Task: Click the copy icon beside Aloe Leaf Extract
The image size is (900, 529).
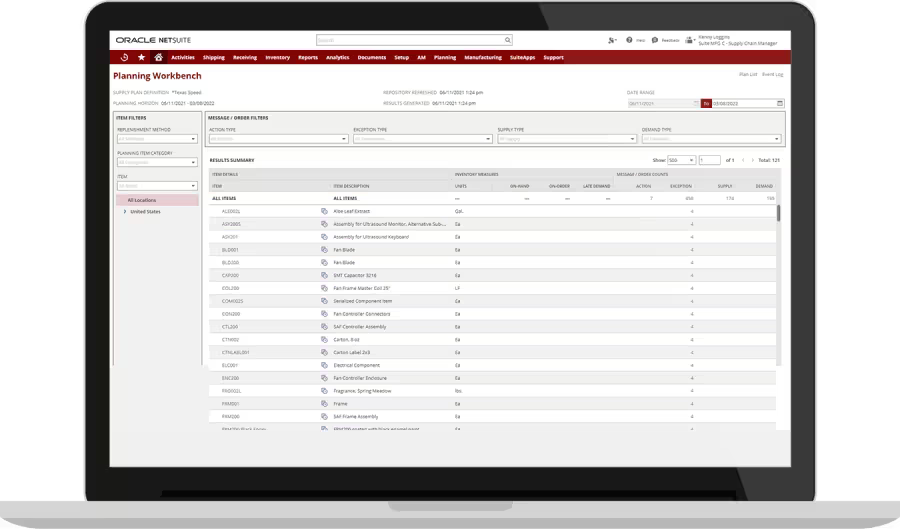Action: [x=324, y=212]
